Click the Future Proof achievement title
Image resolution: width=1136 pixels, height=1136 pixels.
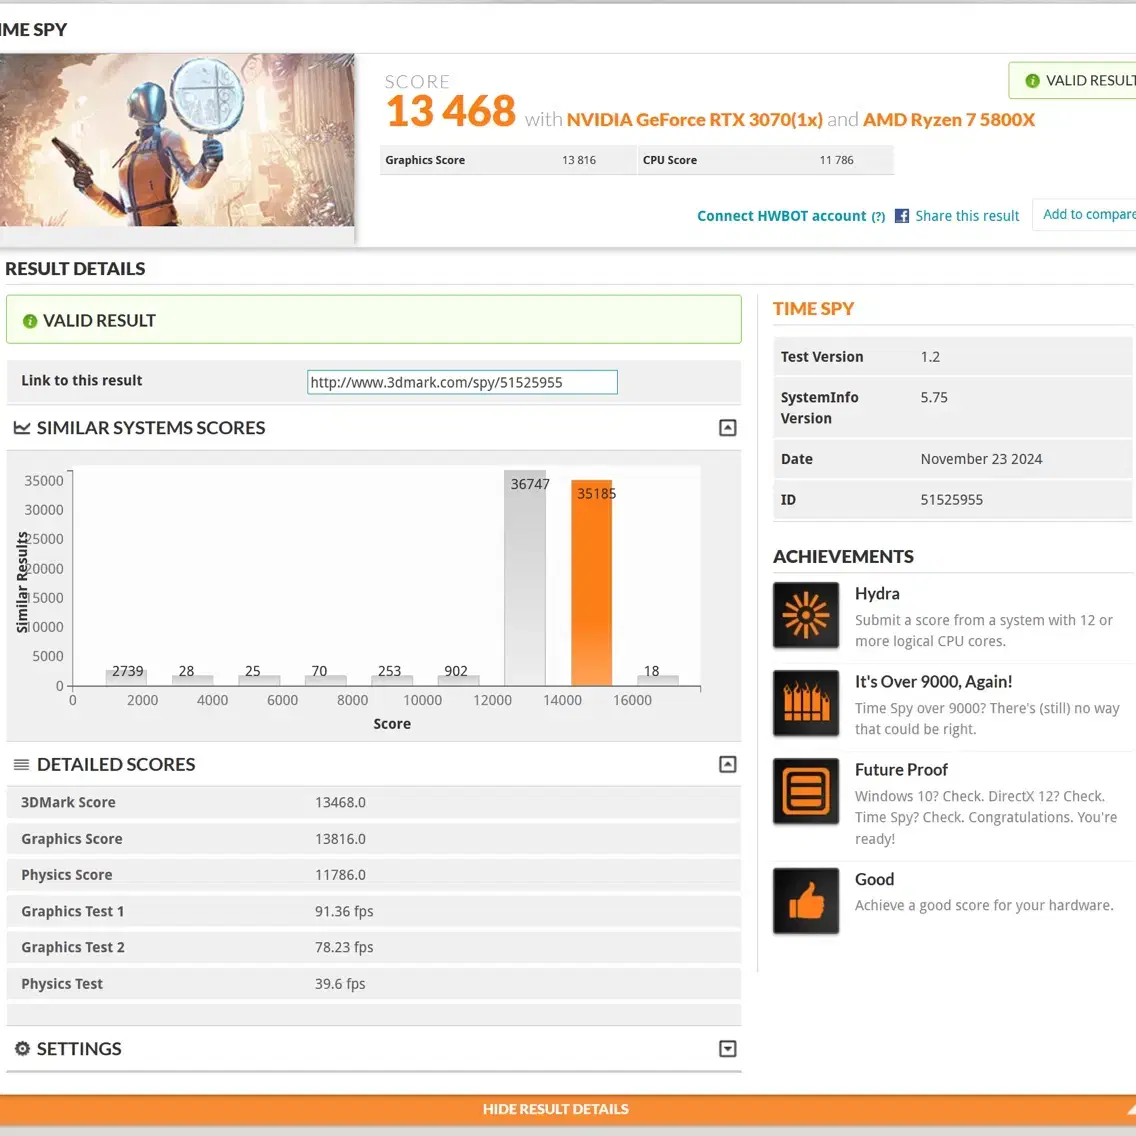point(901,770)
